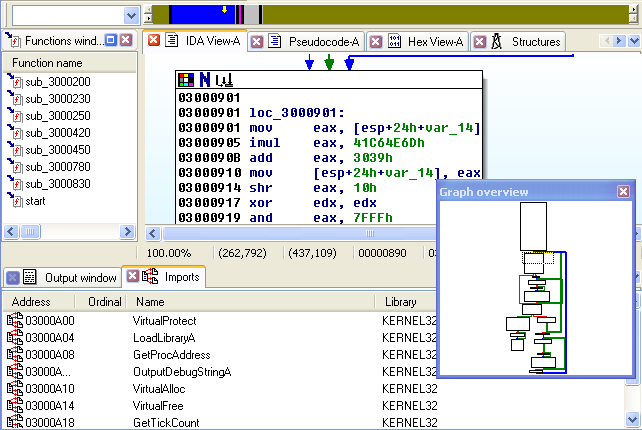Close the Imports tab

[132, 277]
